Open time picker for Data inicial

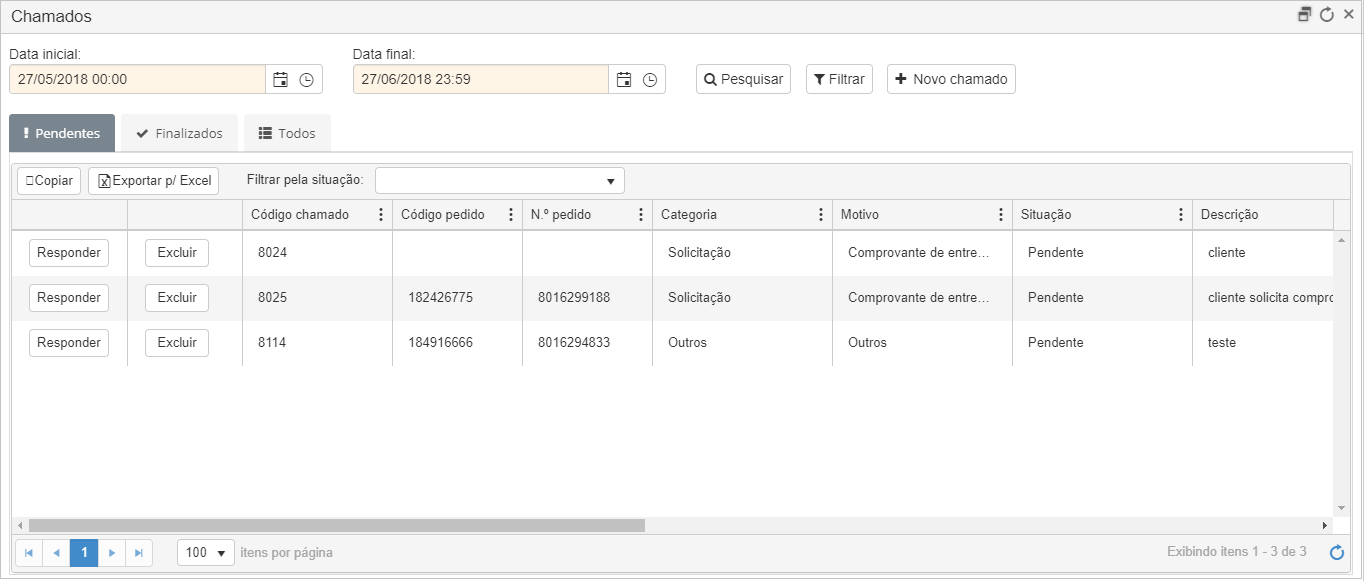tap(307, 80)
